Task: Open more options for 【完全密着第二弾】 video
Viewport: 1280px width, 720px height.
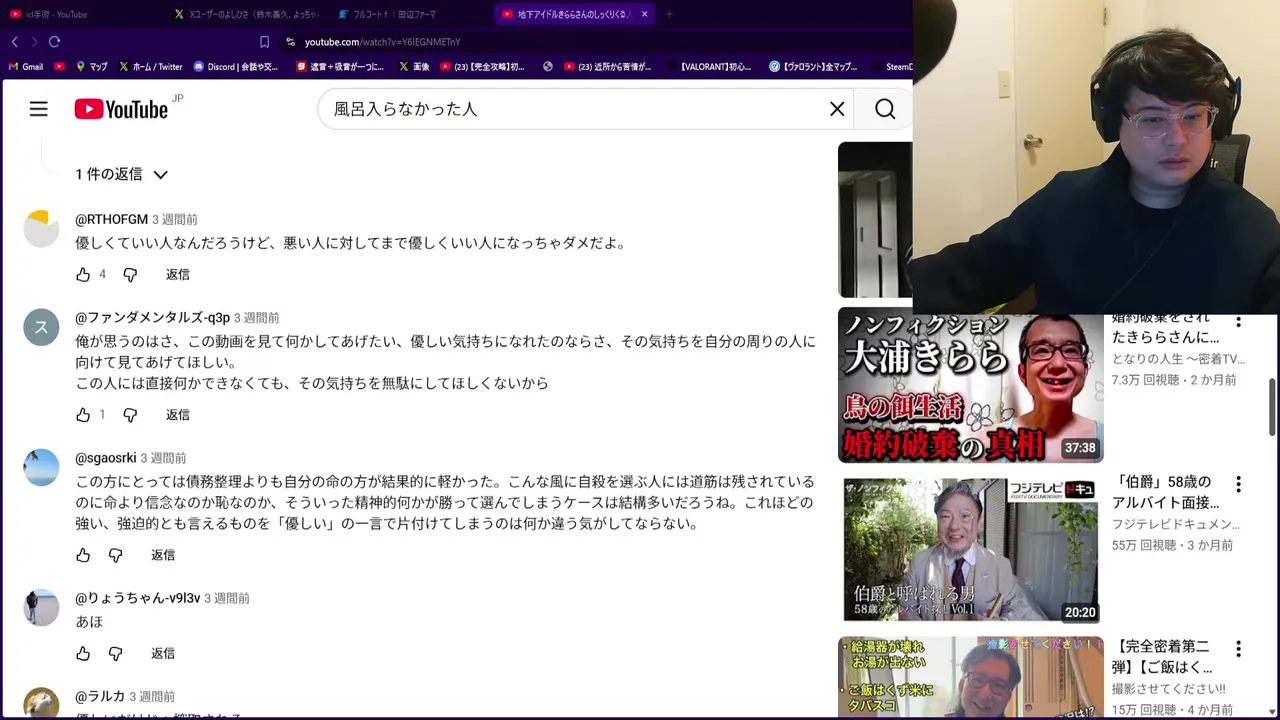Action: tap(1238, 649)
